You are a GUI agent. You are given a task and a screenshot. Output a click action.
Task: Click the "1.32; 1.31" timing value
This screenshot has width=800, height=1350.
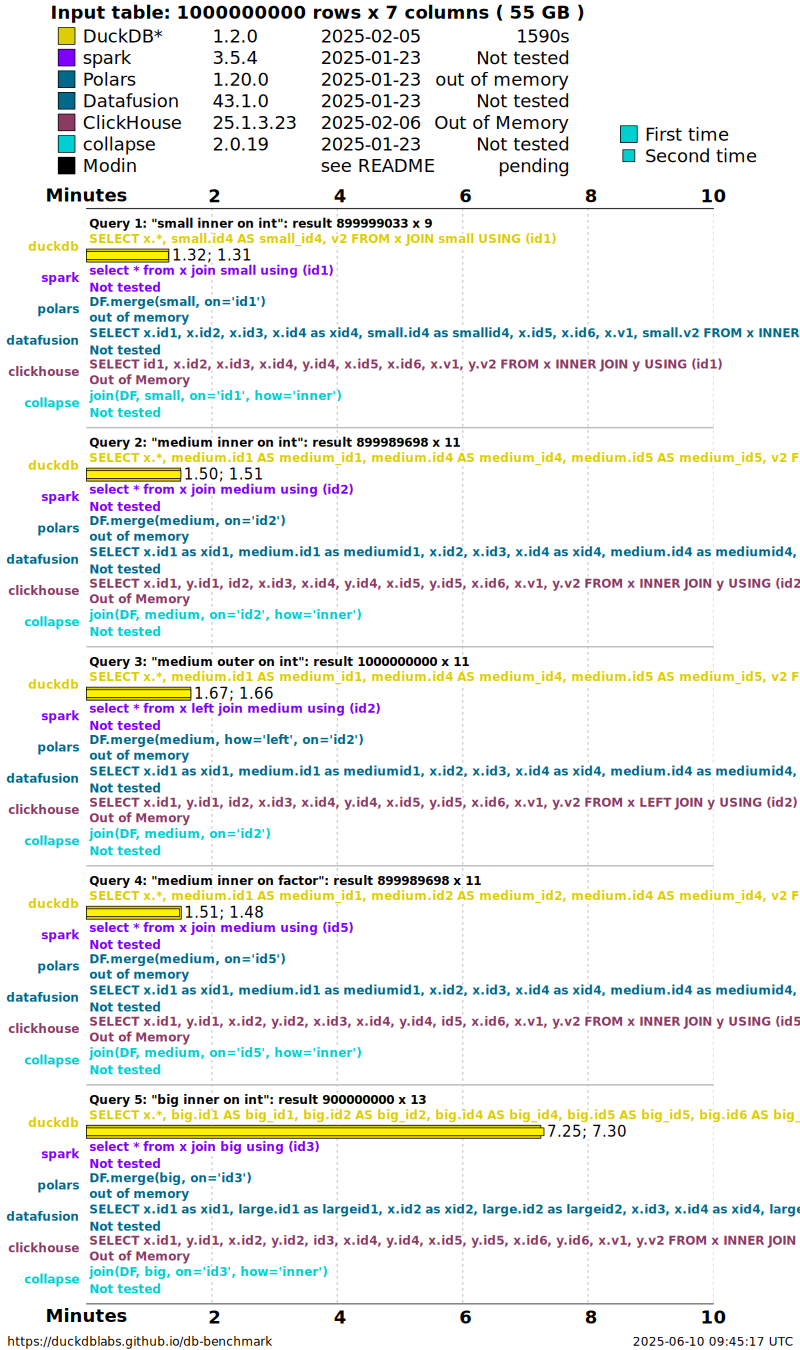click(212, 255)
